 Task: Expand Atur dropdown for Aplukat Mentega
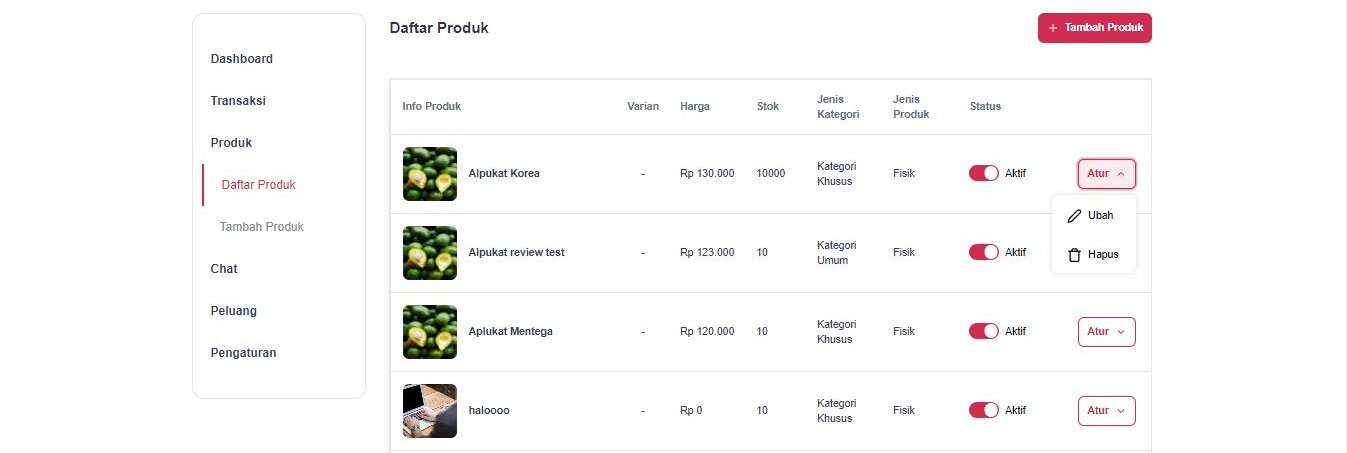click(1106, 332)
